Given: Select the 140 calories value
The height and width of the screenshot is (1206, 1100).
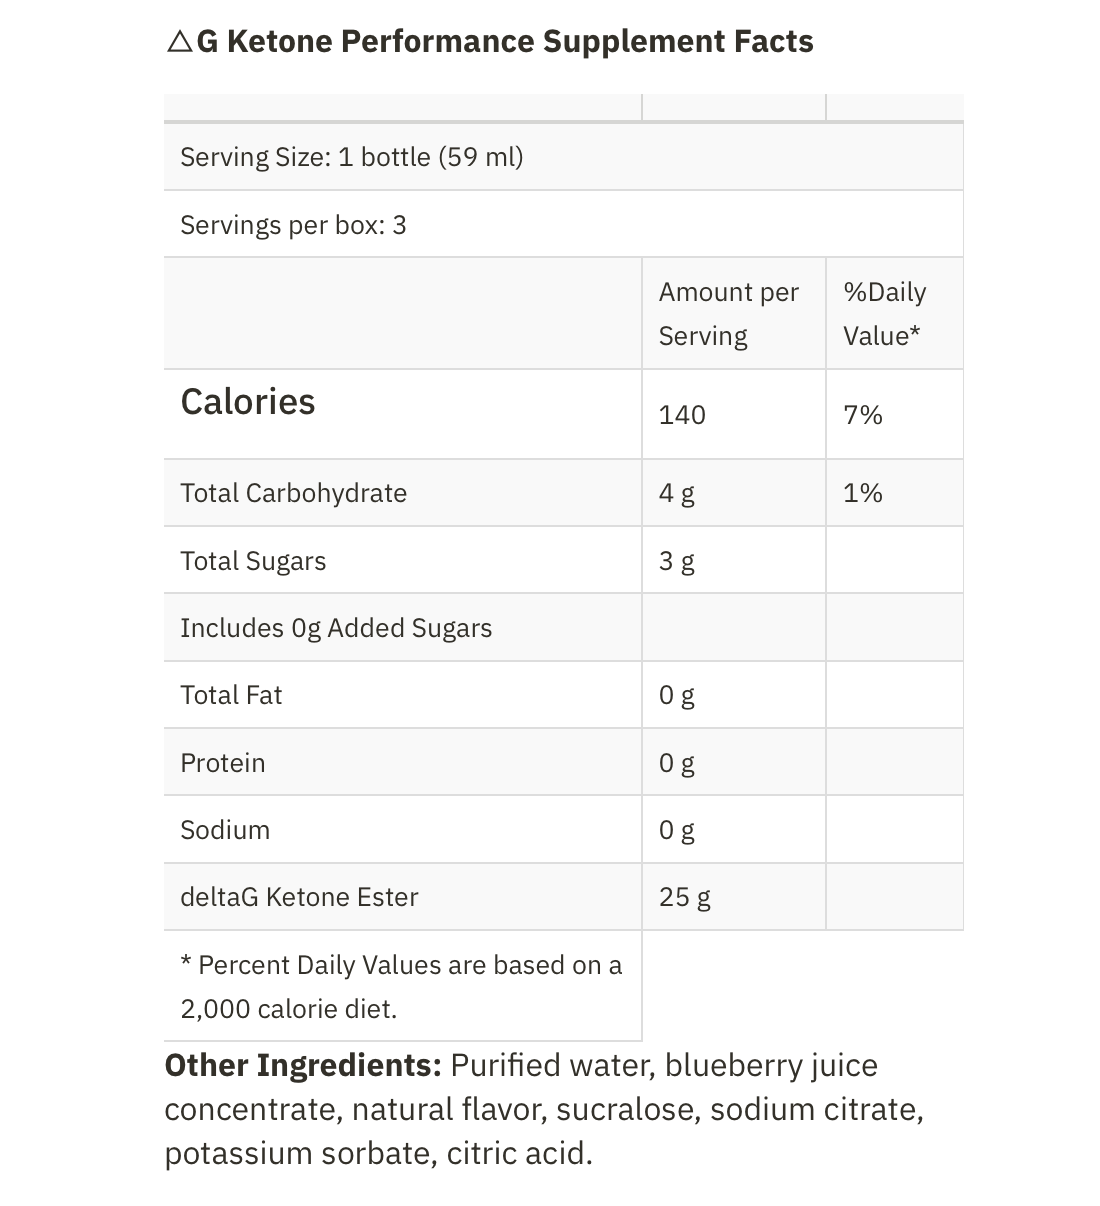Looking at the screenshot, I should 682,415.
